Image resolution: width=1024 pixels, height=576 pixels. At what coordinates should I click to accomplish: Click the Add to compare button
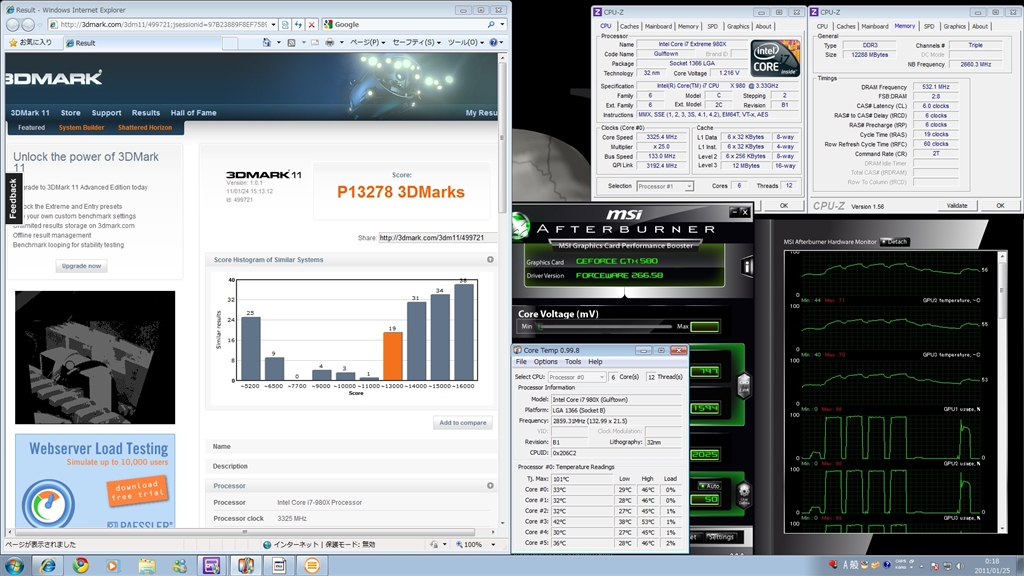(x=463, y=423)
